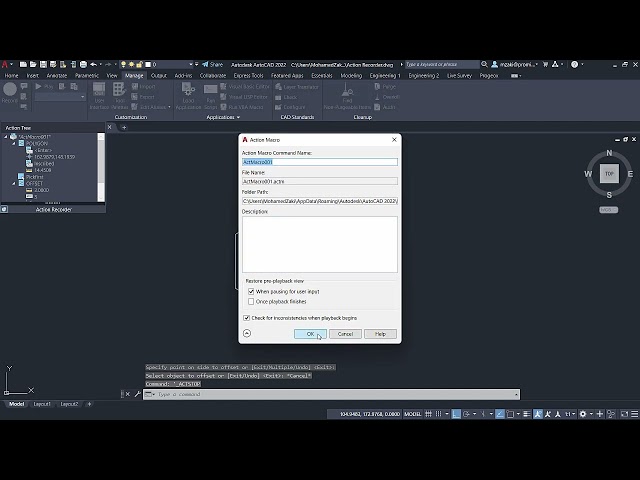Toggle lineweight display in status bar
The height and width of the screenshot is (480, 640).
(527, 414)
